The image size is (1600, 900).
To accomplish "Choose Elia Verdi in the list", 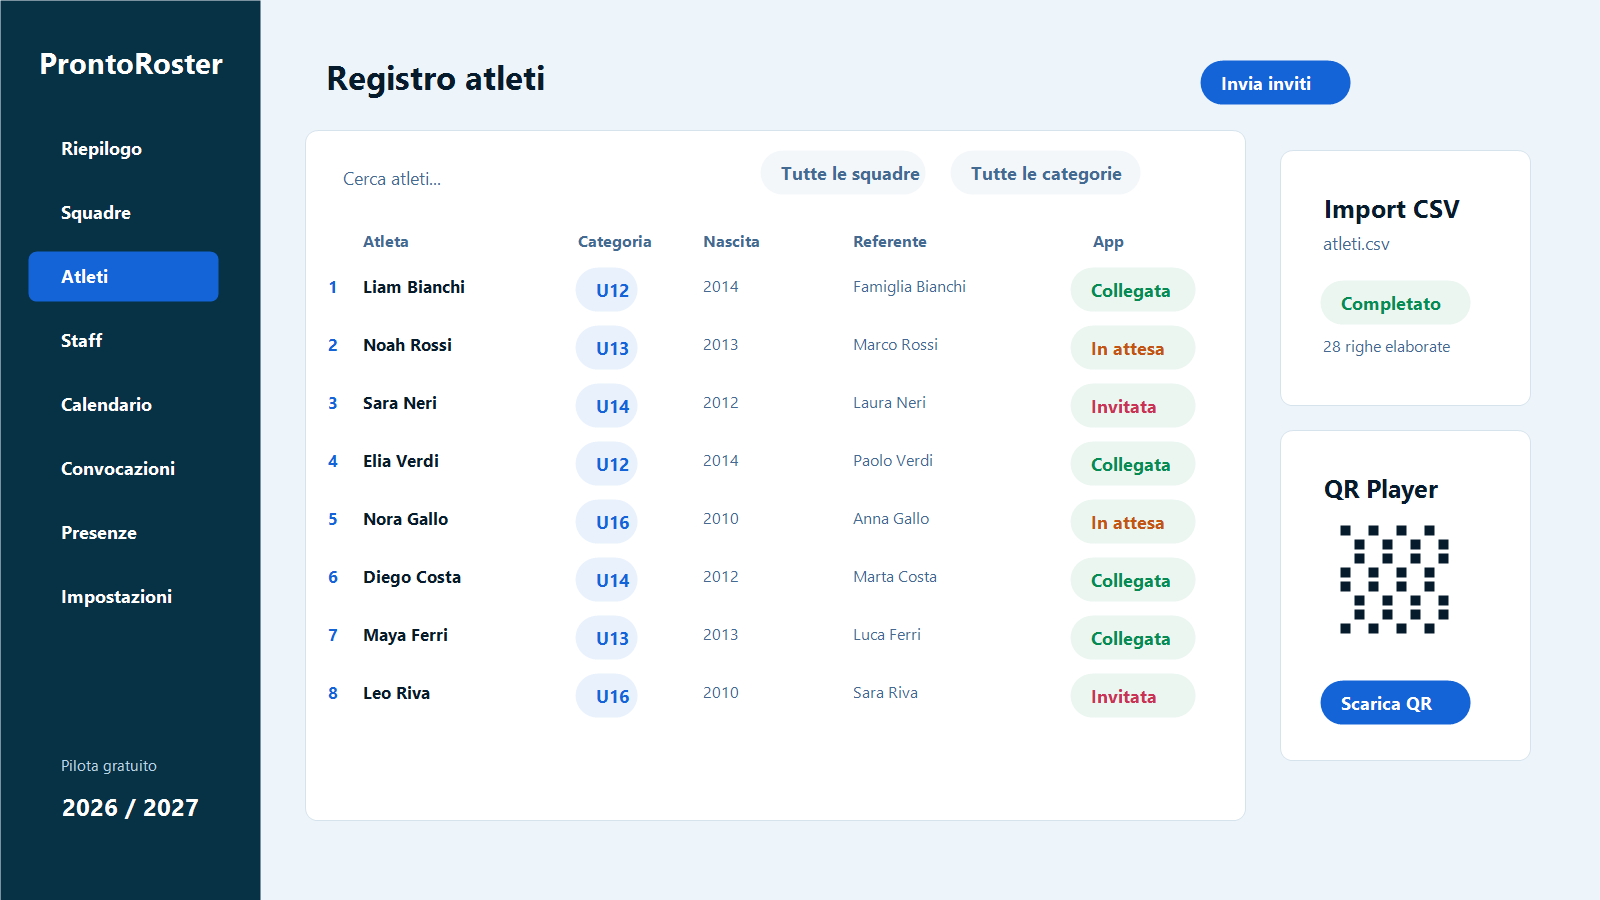I will pos(401,462).
